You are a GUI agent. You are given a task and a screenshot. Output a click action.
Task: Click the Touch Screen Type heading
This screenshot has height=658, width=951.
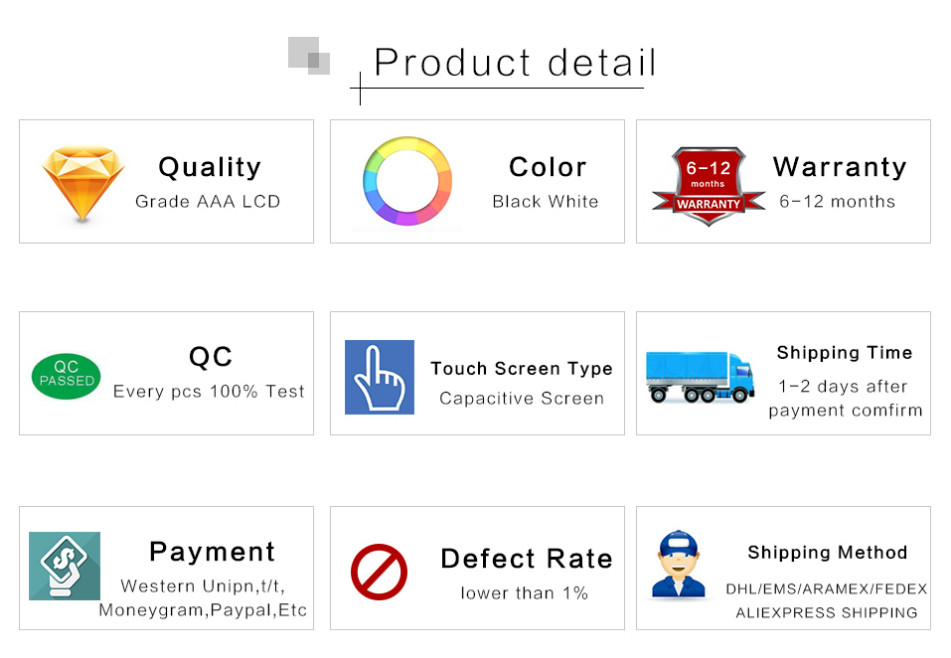(x=522, y=369)
